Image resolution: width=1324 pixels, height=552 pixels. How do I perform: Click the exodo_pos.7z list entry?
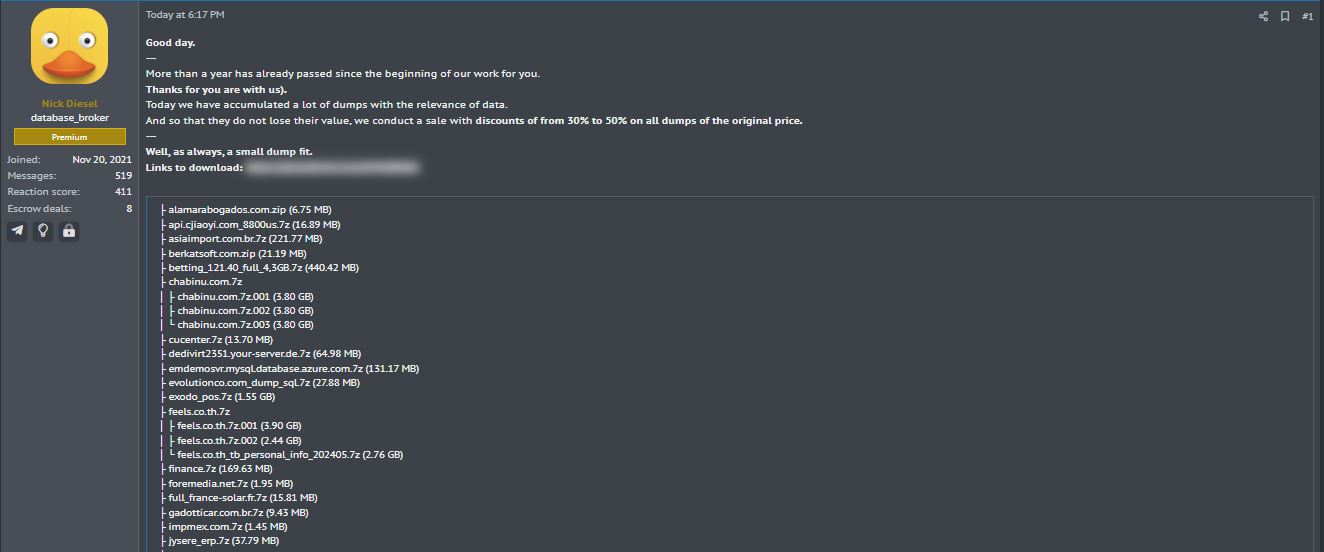tap(221, 397)
